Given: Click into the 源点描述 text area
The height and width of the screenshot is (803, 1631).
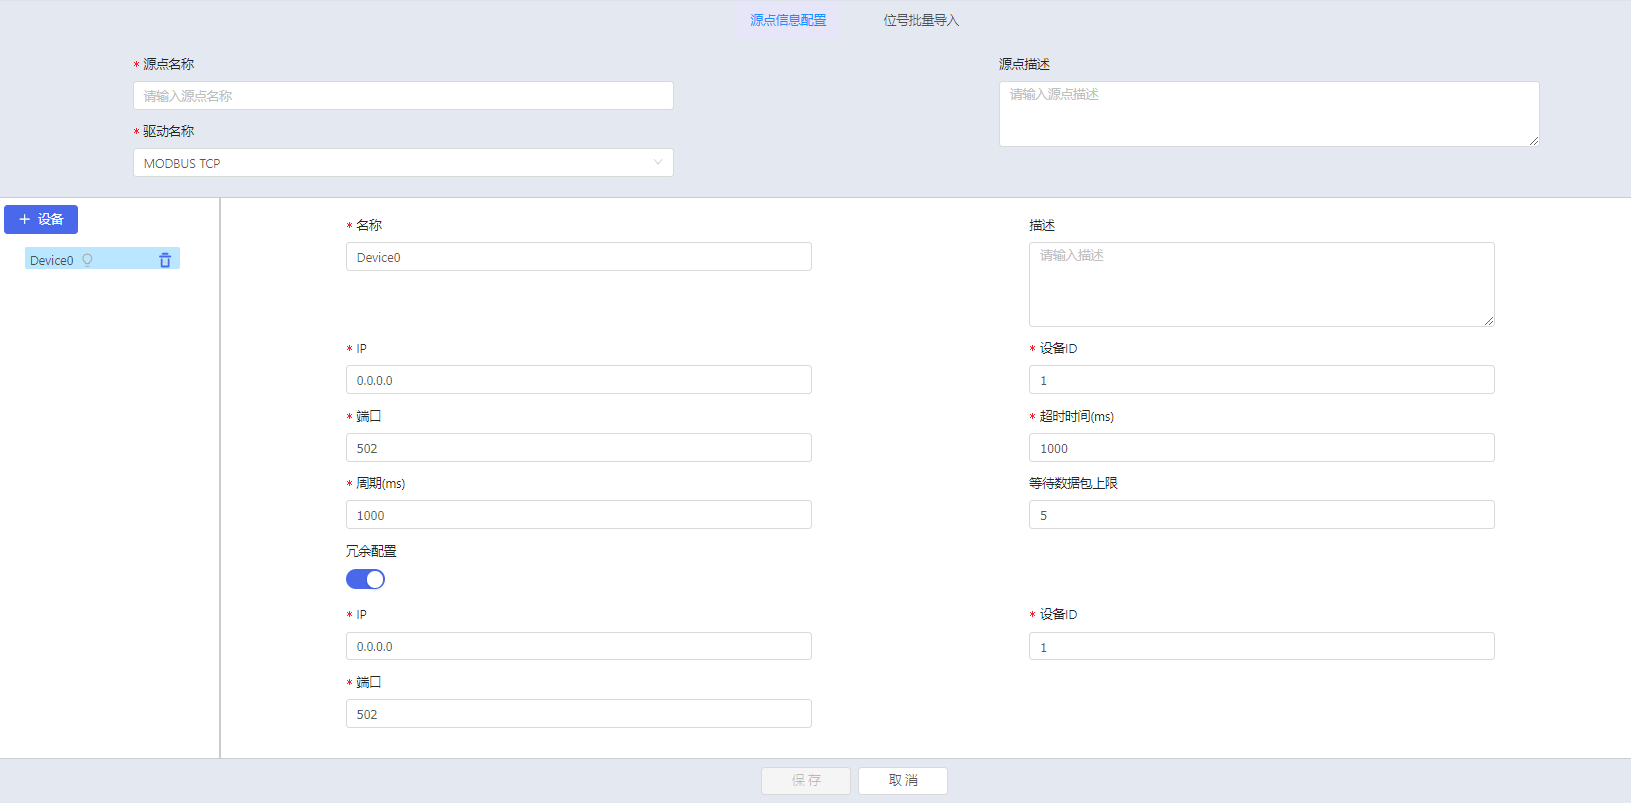Looking at the screenshot, I should (x=1268, y=114).
